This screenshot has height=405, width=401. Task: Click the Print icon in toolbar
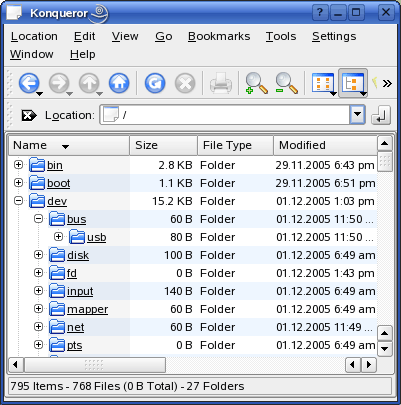click(221, 83)
